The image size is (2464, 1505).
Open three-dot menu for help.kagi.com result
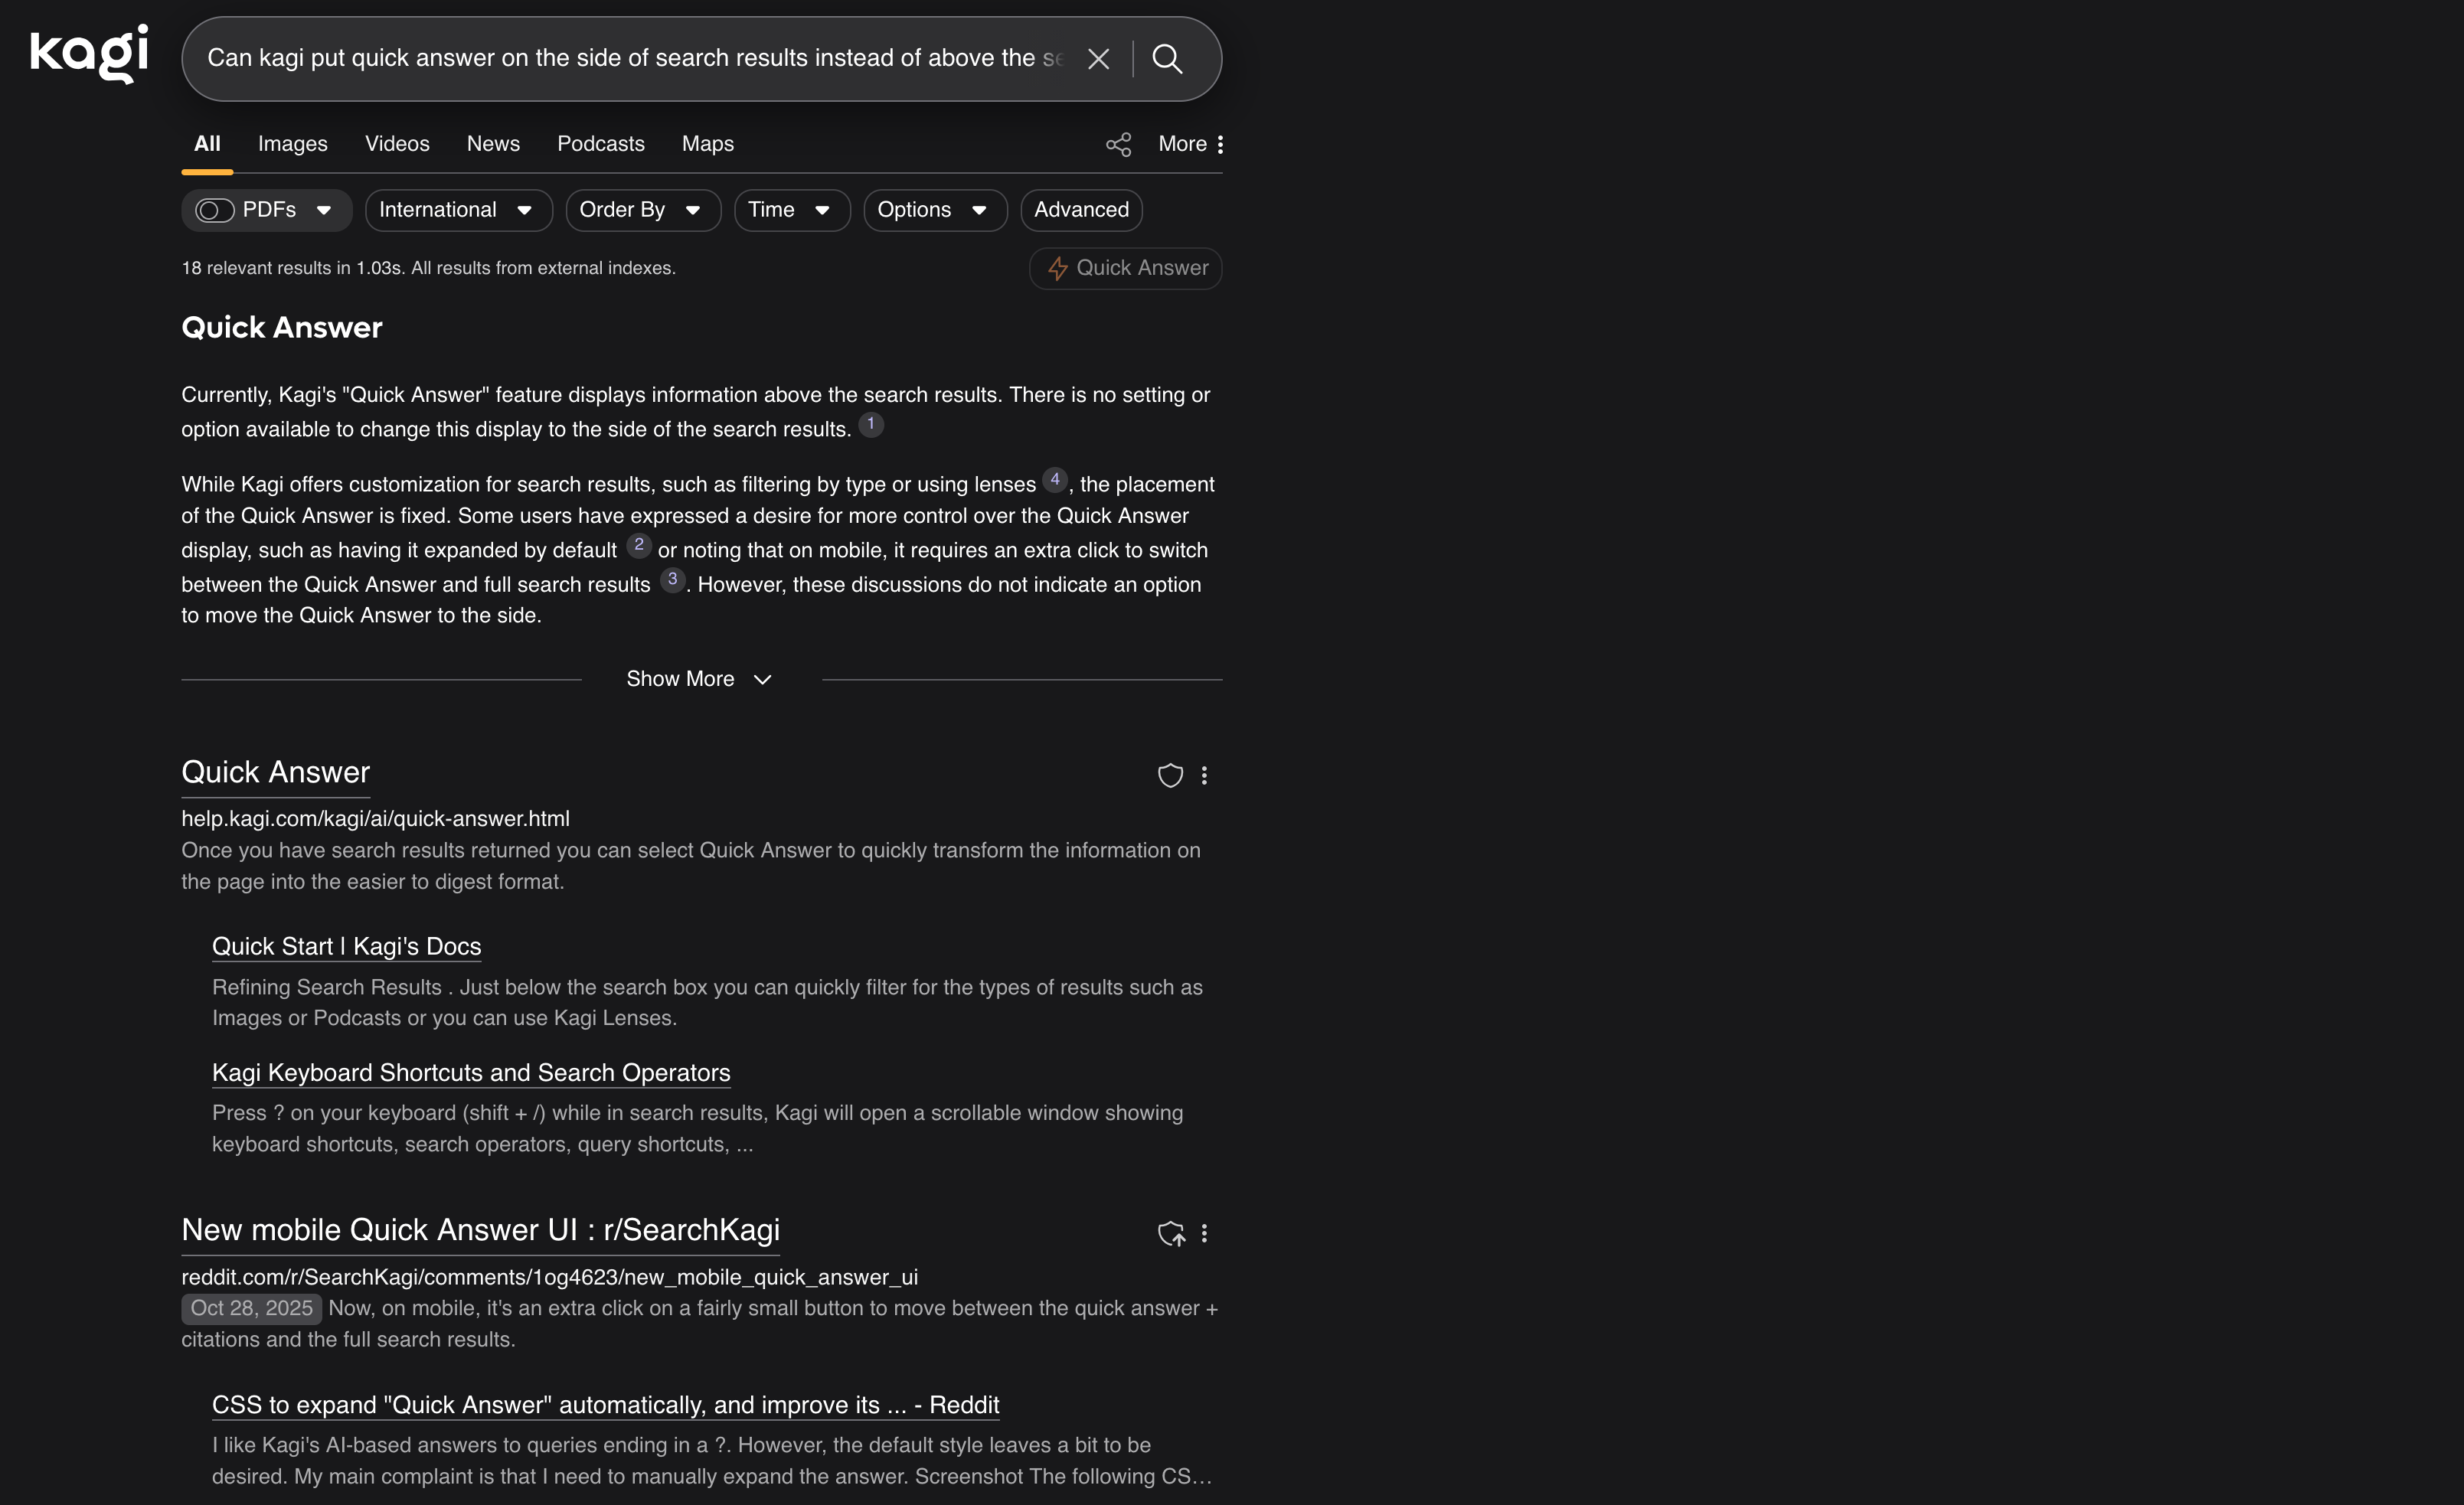[x=1204, y=776]
